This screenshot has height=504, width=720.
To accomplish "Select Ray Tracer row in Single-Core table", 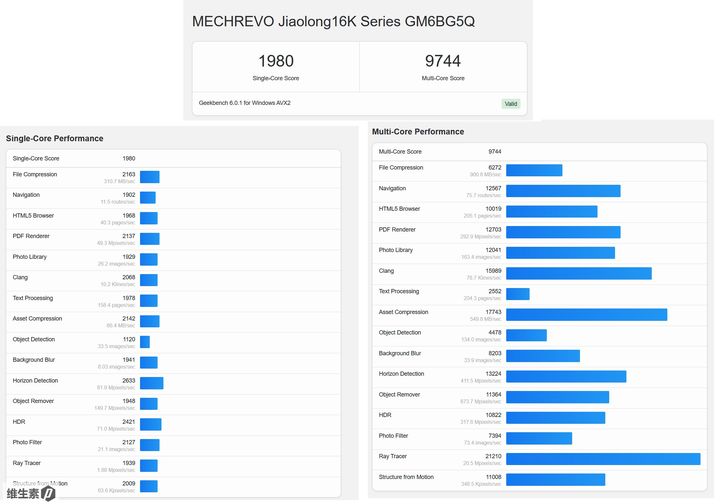I will (174, 467).
